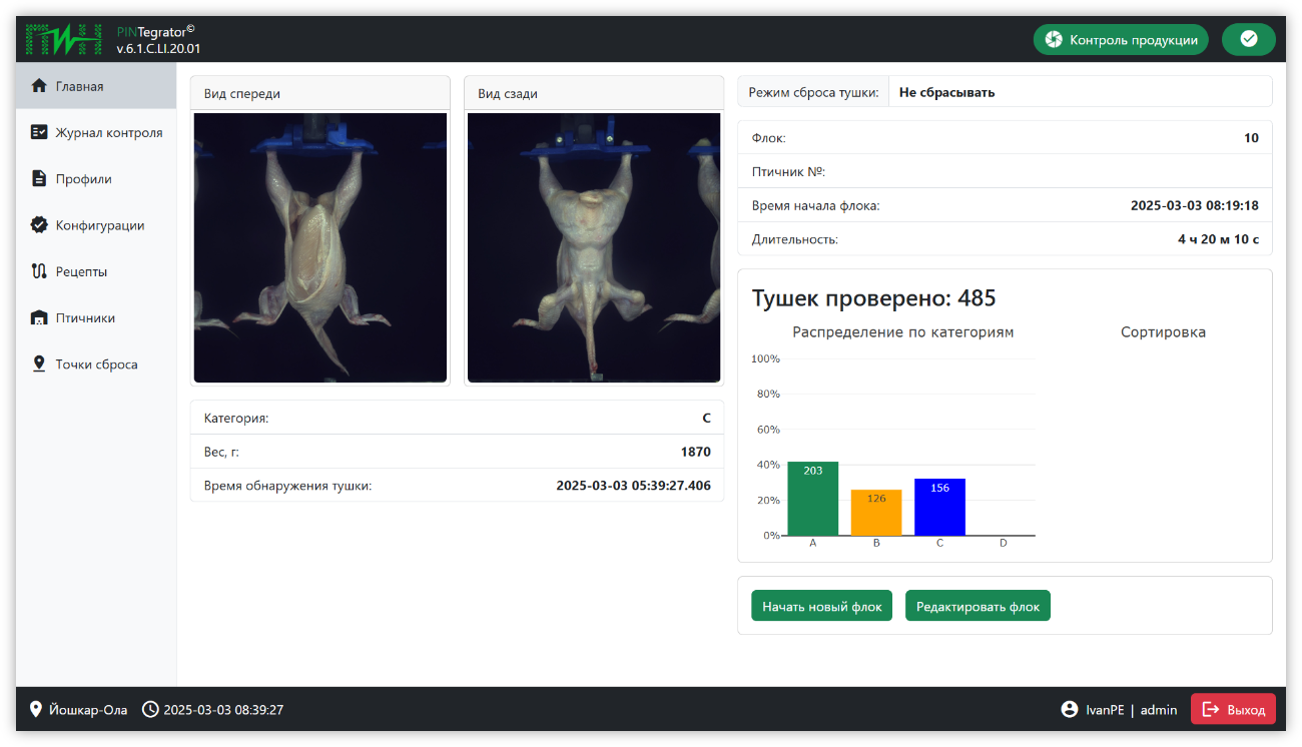The width and height of the screenshot is (1302, 747).
Task: Click the green category A bar
Action: [x=812, y=499]
